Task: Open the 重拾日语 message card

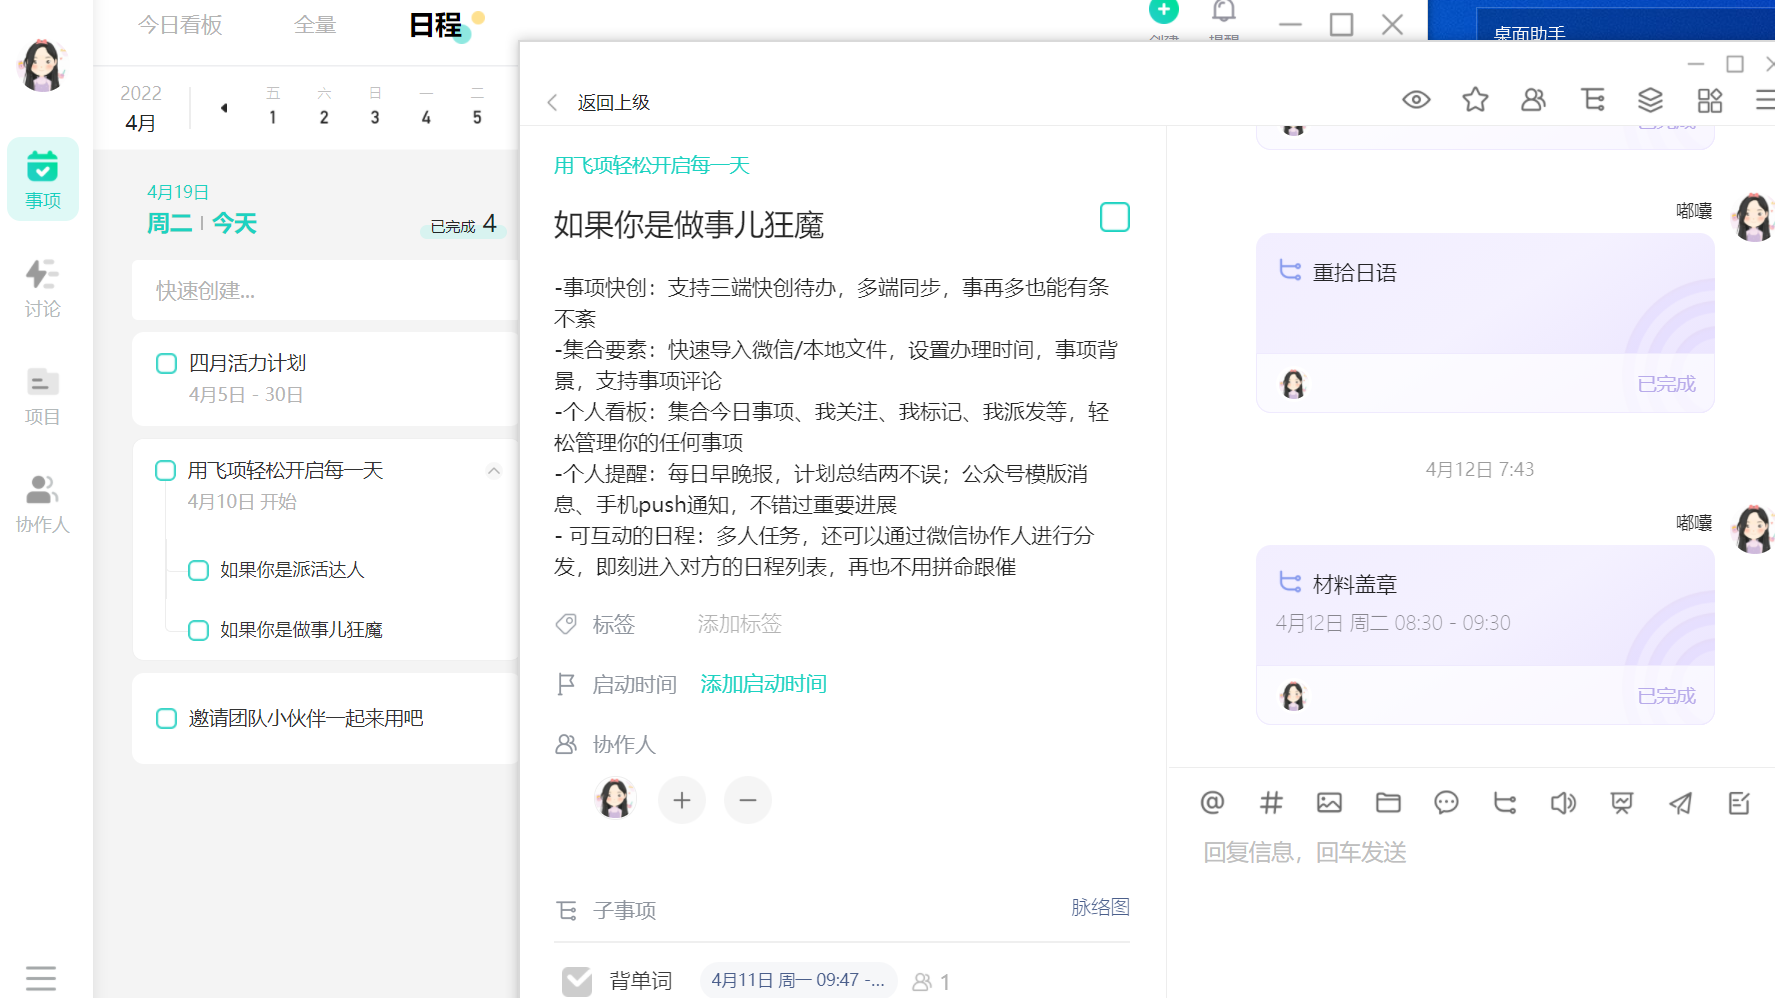Action: click(1485, 323)
